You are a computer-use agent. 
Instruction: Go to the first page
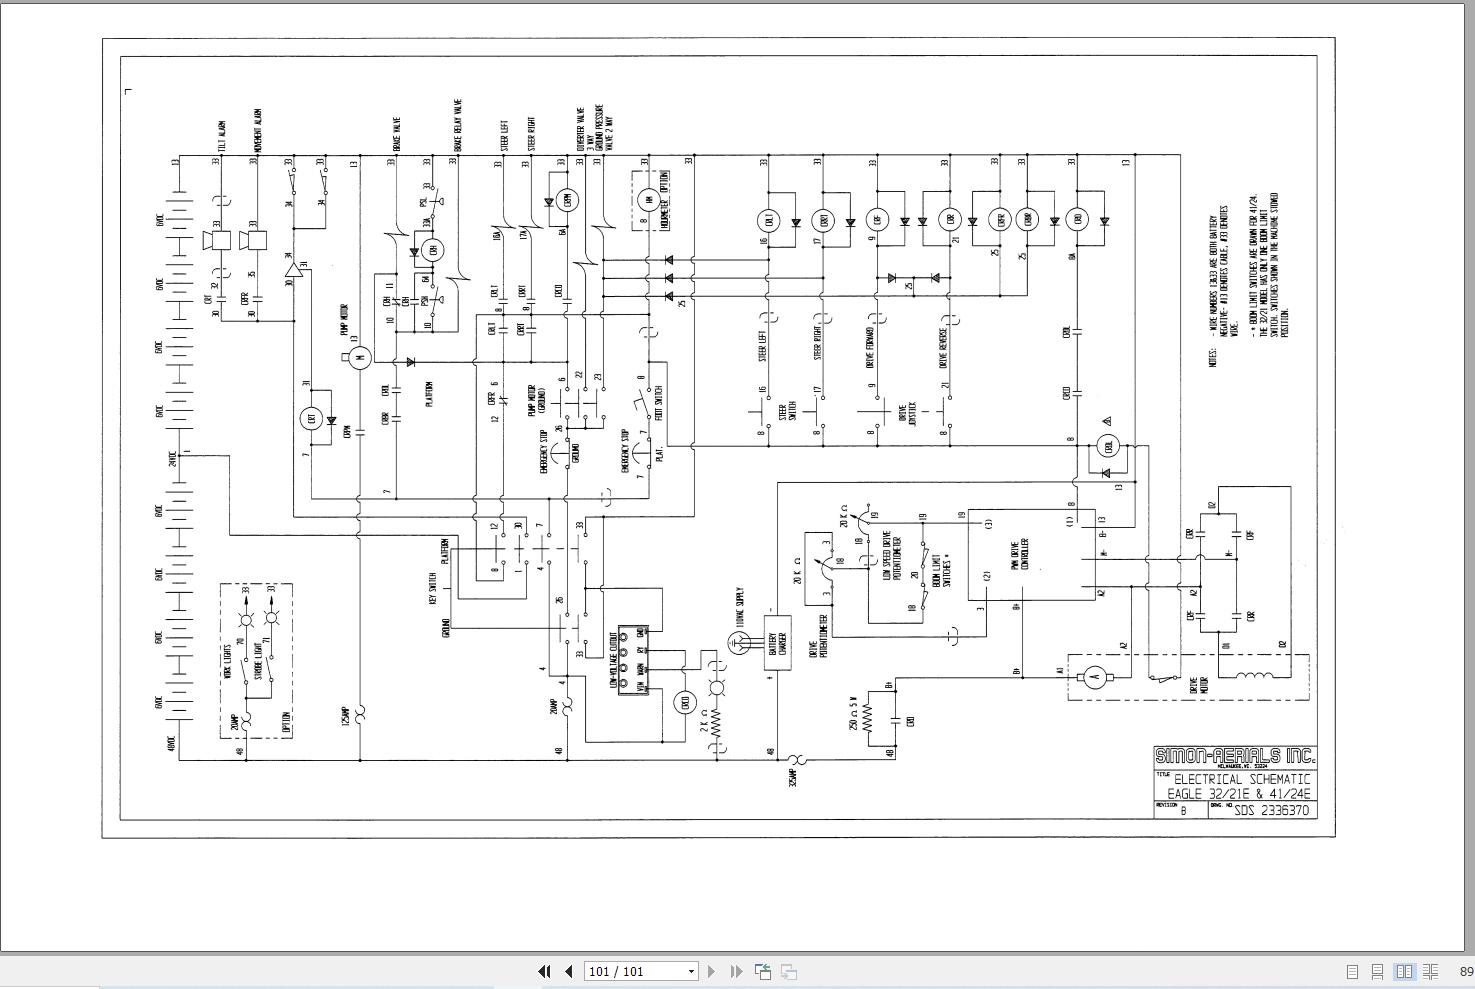tap(545, 971)
